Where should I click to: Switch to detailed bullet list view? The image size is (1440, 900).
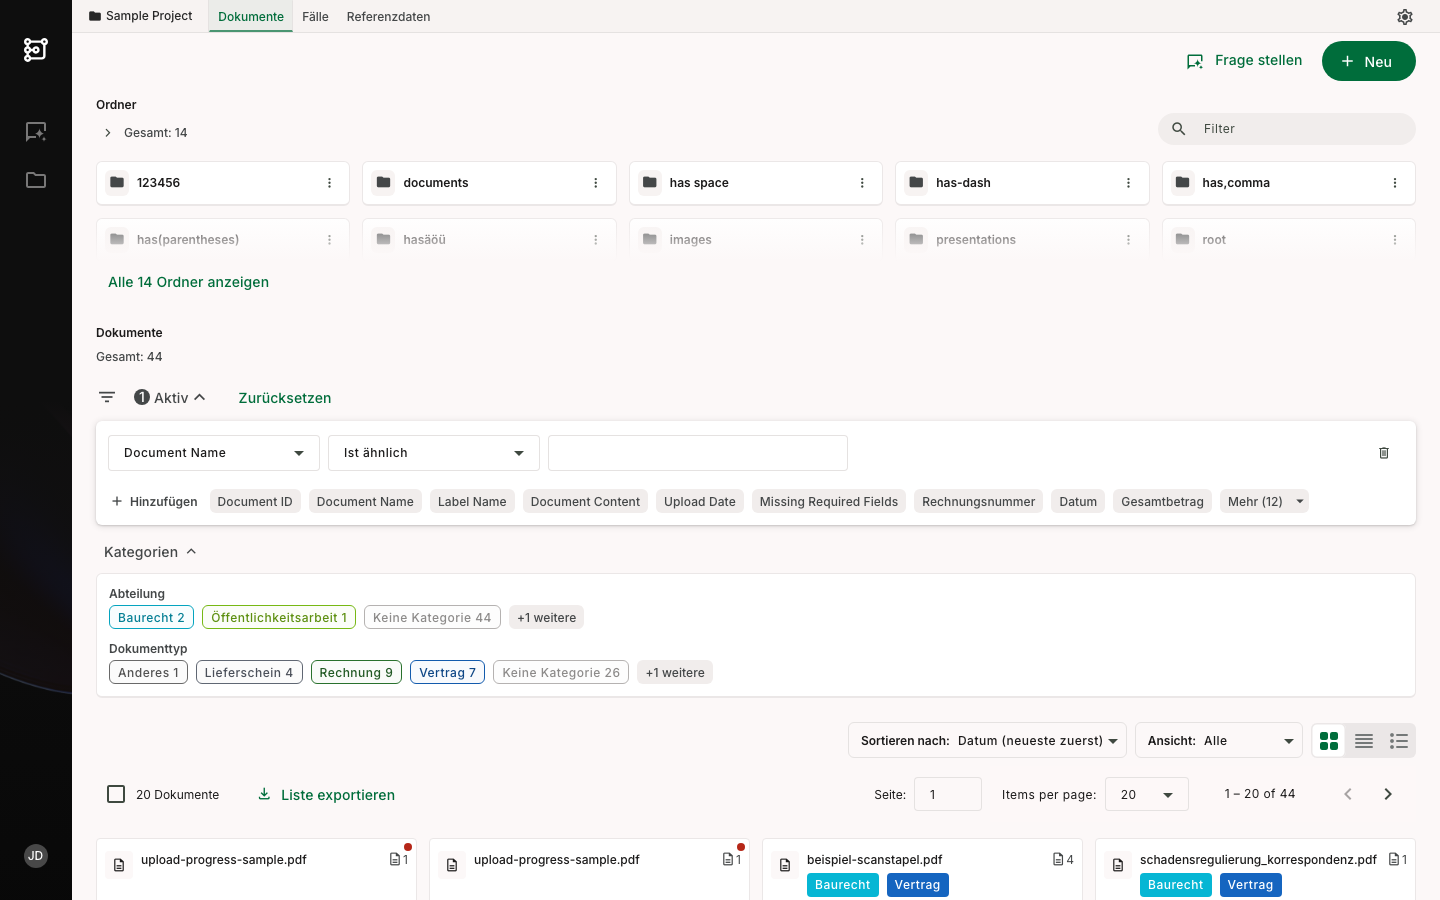click(1399, 741)
